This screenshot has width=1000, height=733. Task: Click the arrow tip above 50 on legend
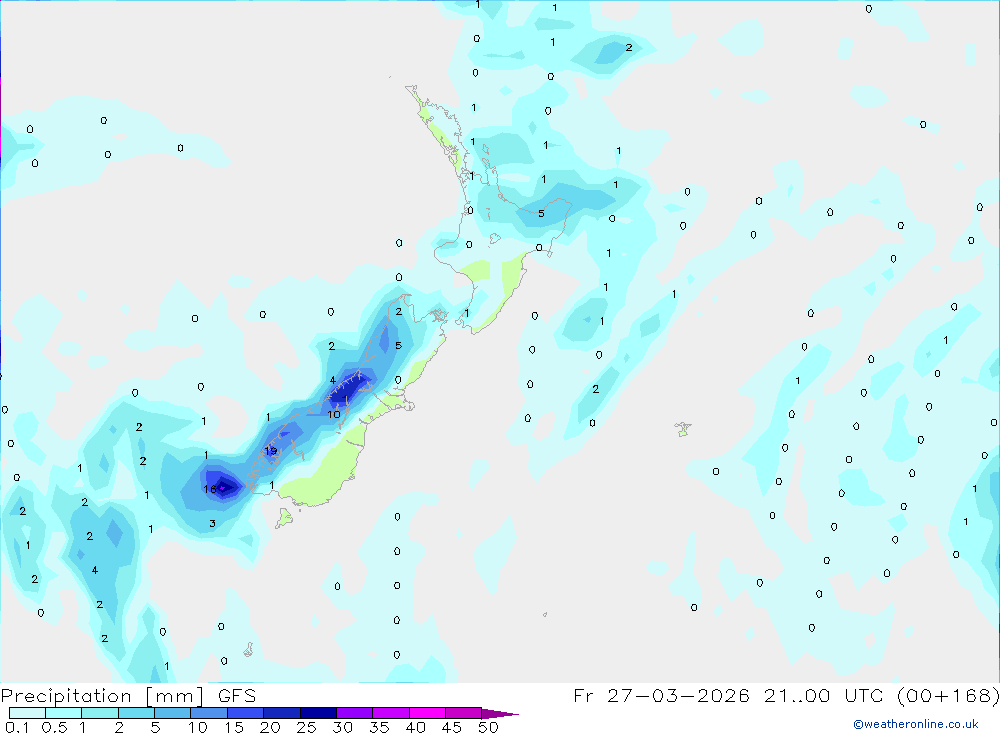tap(501, 714)
